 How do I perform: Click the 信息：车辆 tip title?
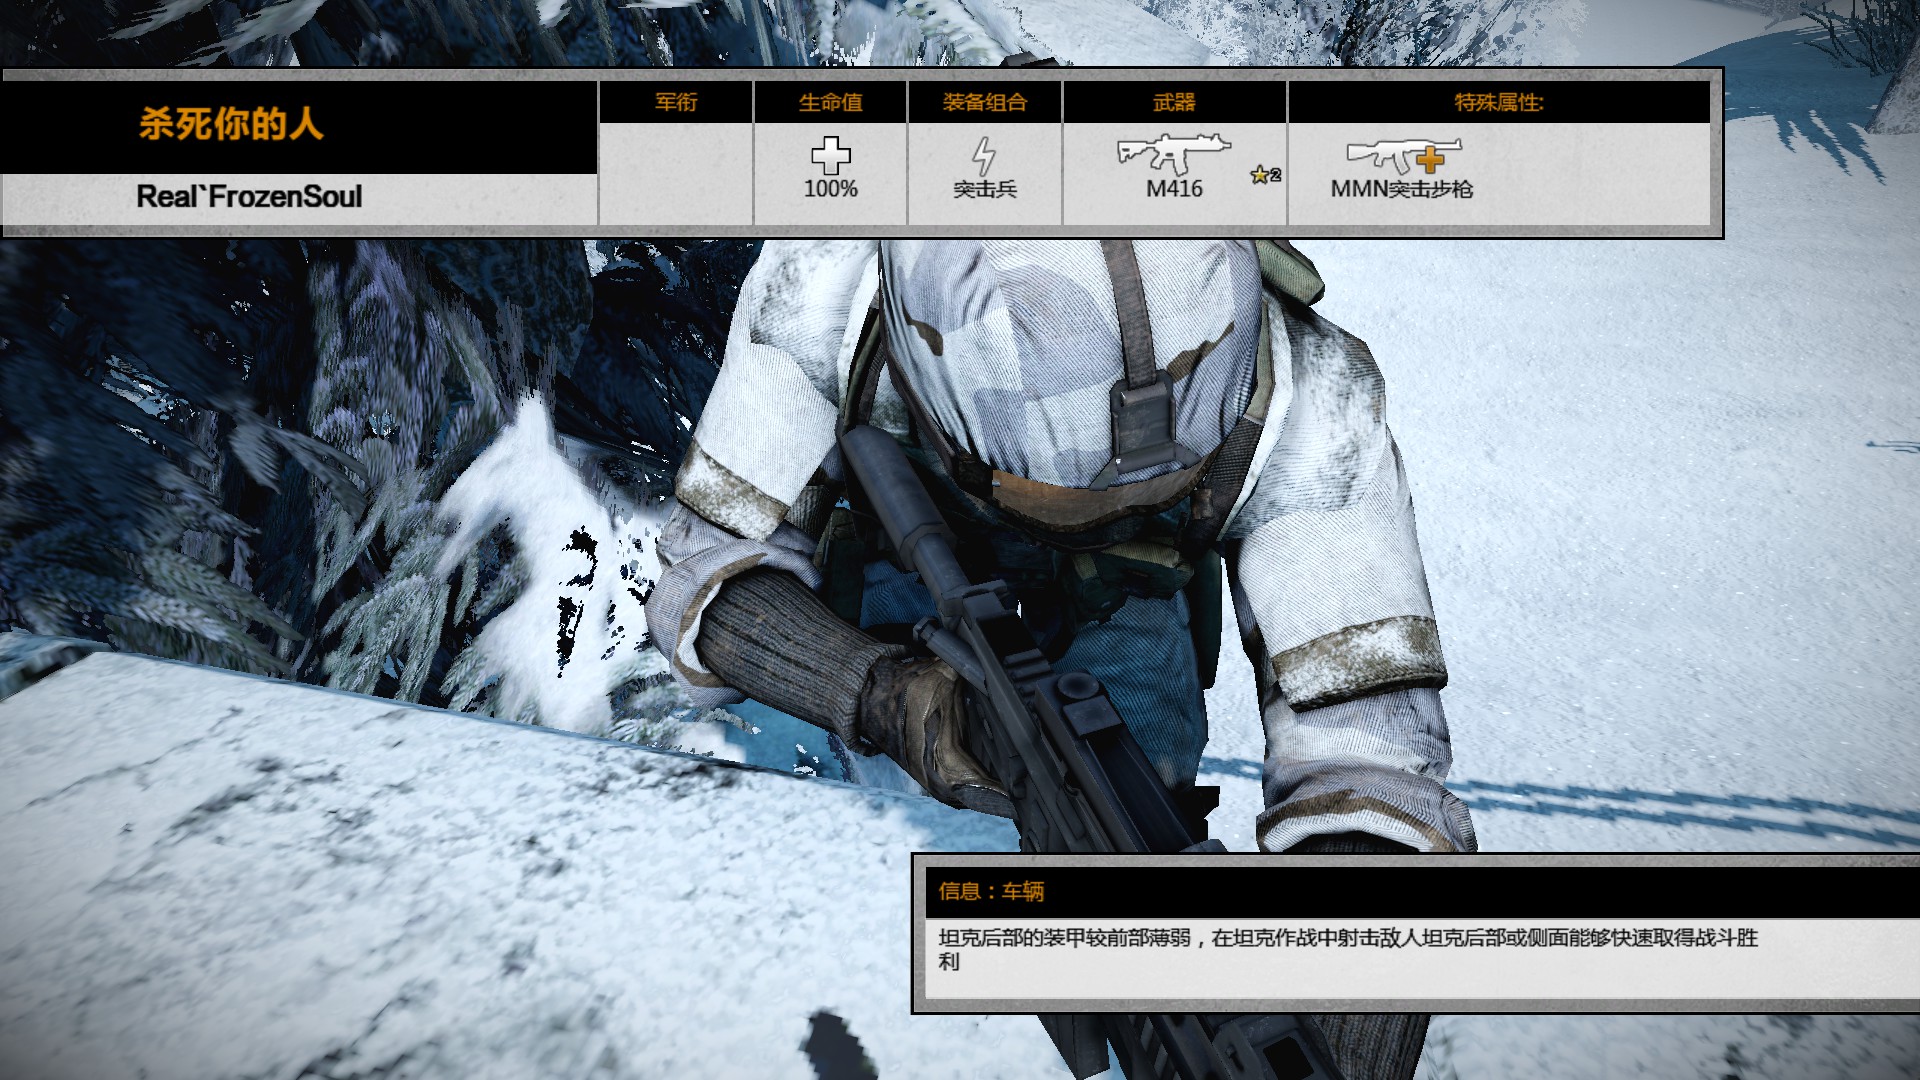point(991,891)
